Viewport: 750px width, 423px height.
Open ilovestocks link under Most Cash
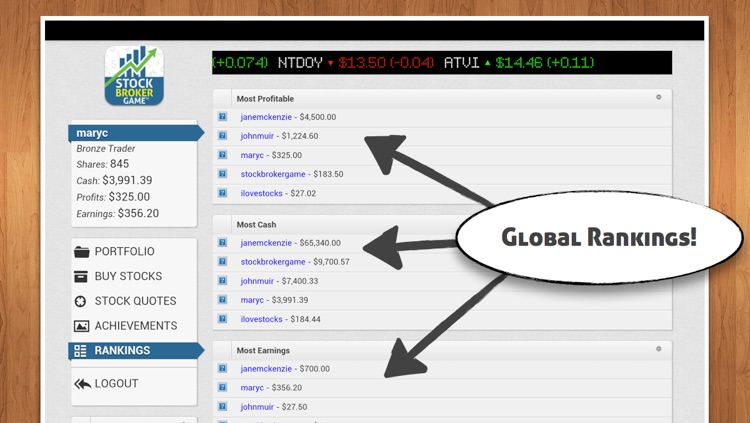261,319
